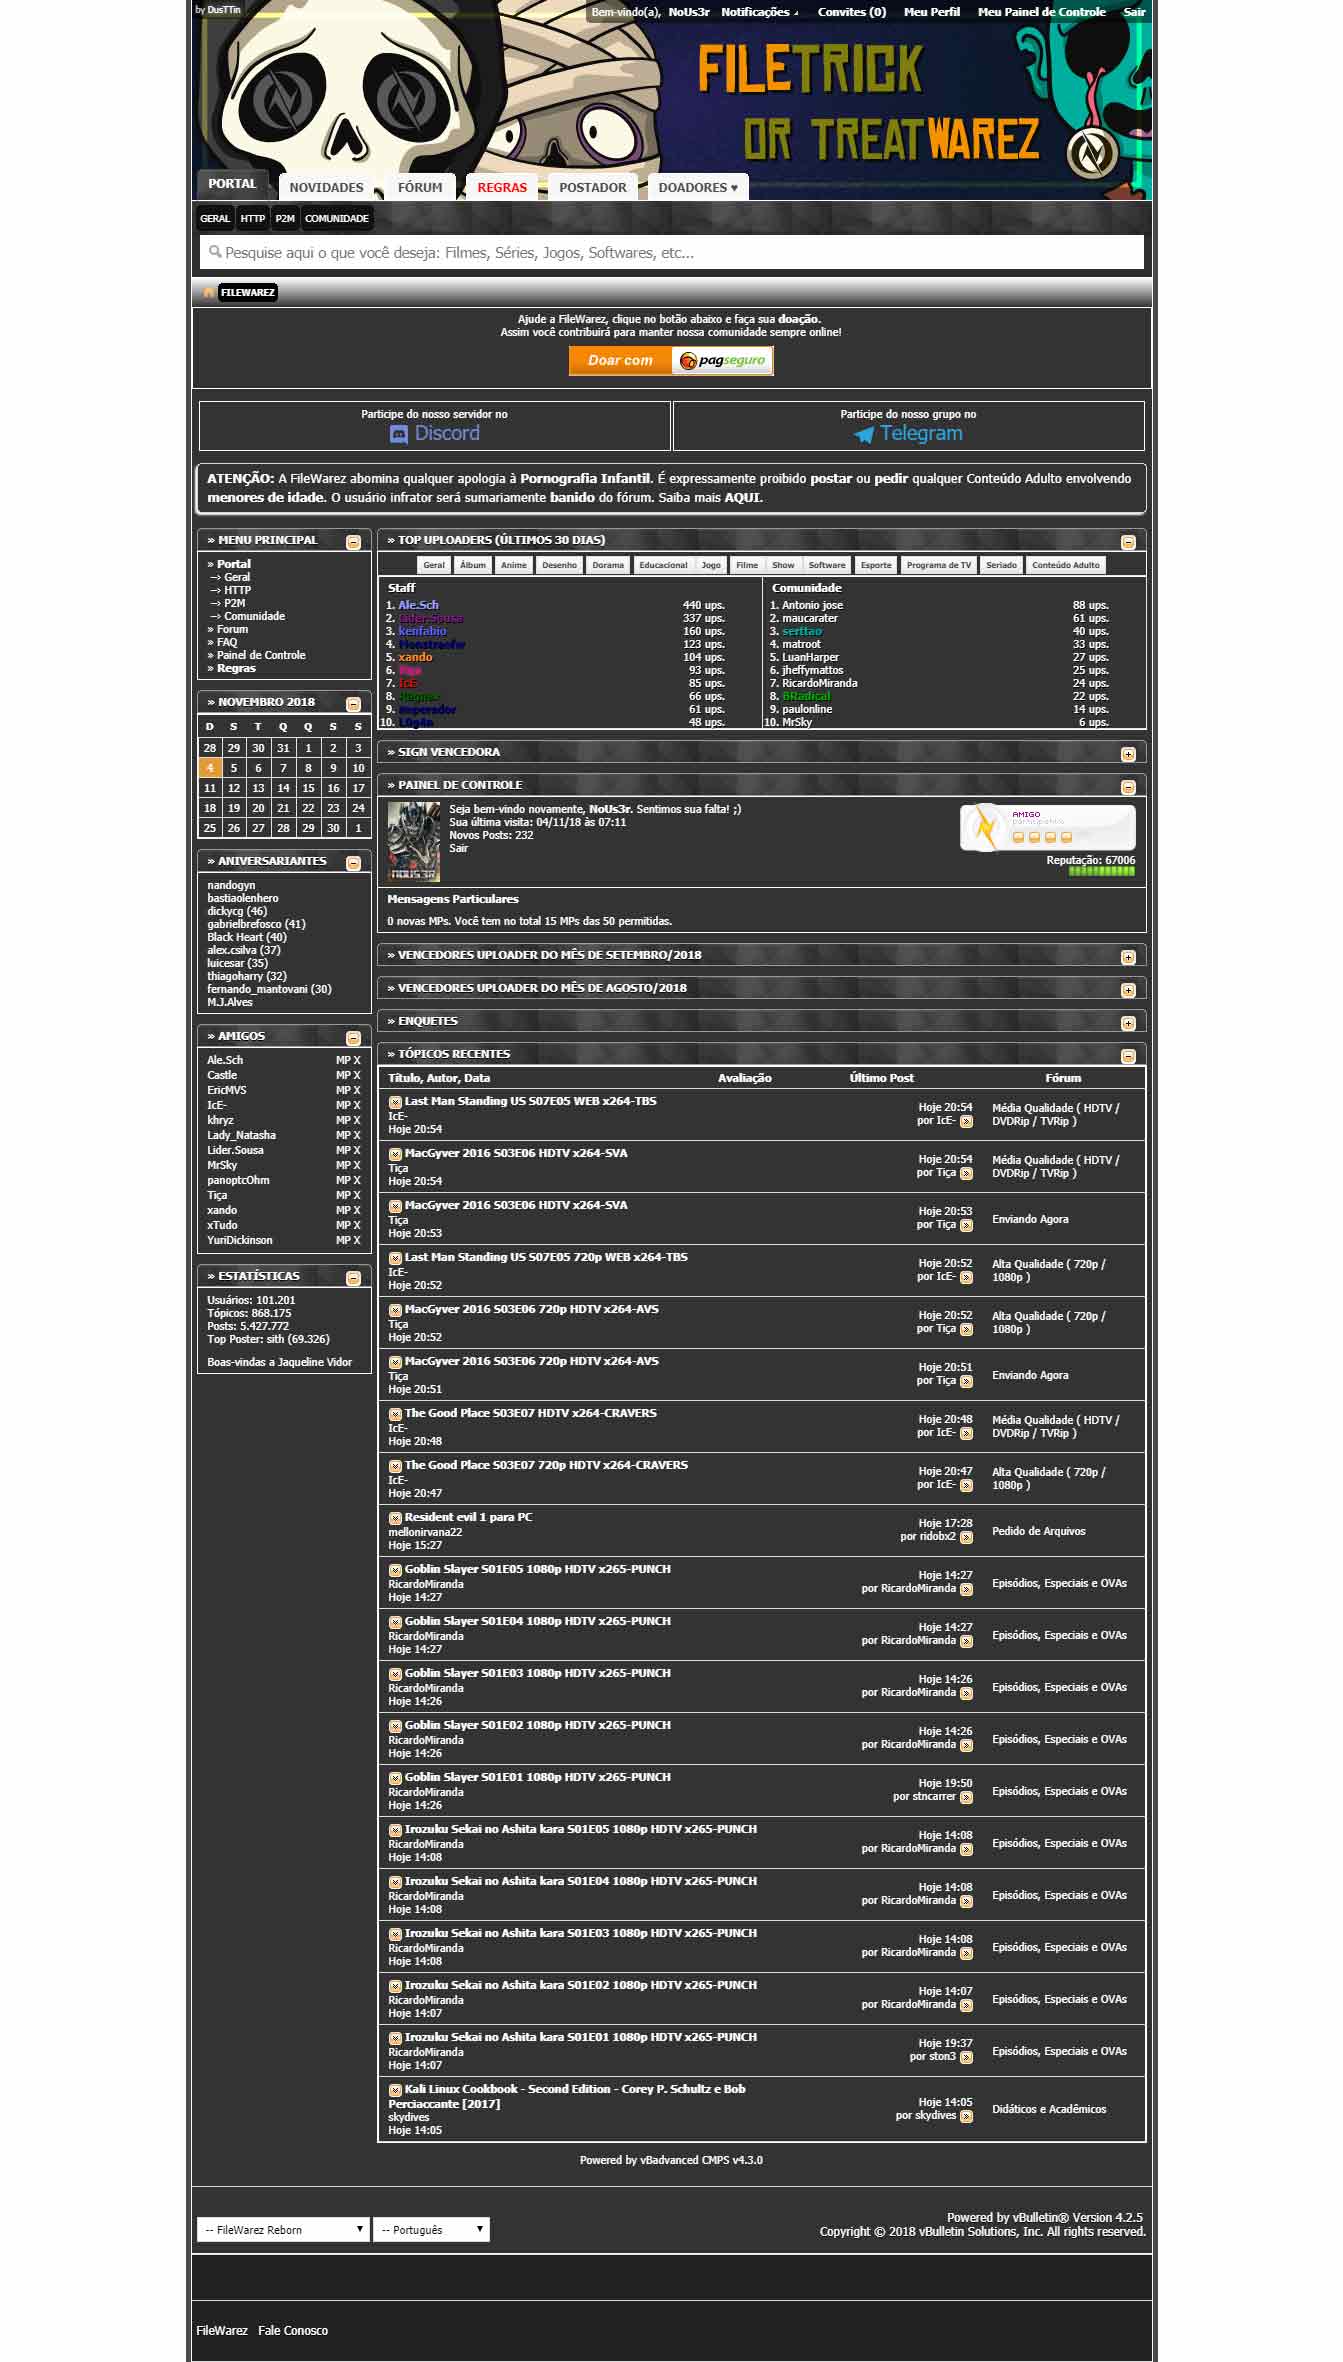Open Meu Painel de Controle link
The image size is (1343, 2362).
point(1041,12)
